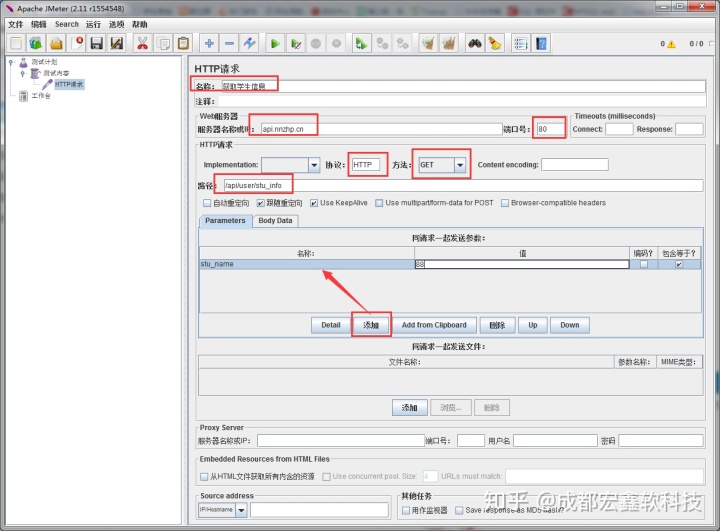Enable Use multipart/form-data for POST
The image size is (720, 531).
pos(379,203)
